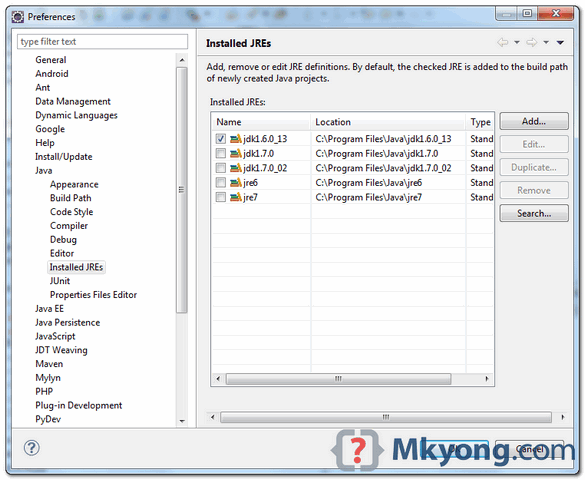Select Google in the preferences tree
The height and width of the screenshot is (480, 585).
point(50,129)
